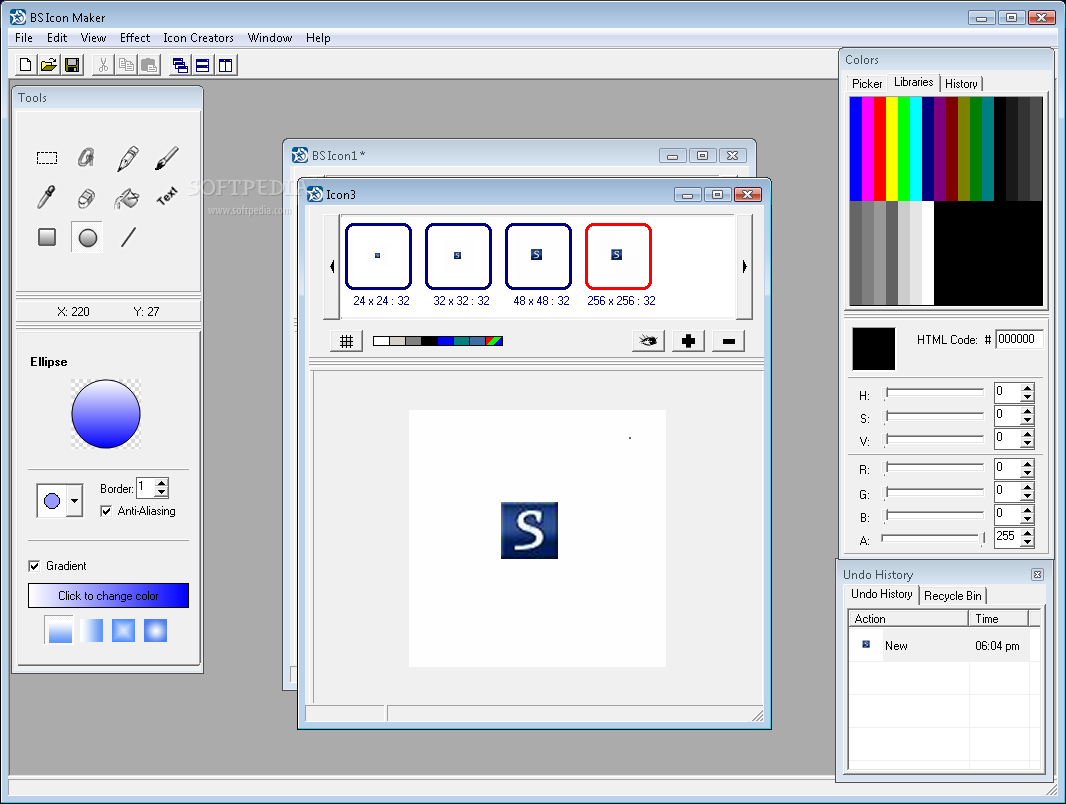Create a new file from toolbar

[25, 65]
